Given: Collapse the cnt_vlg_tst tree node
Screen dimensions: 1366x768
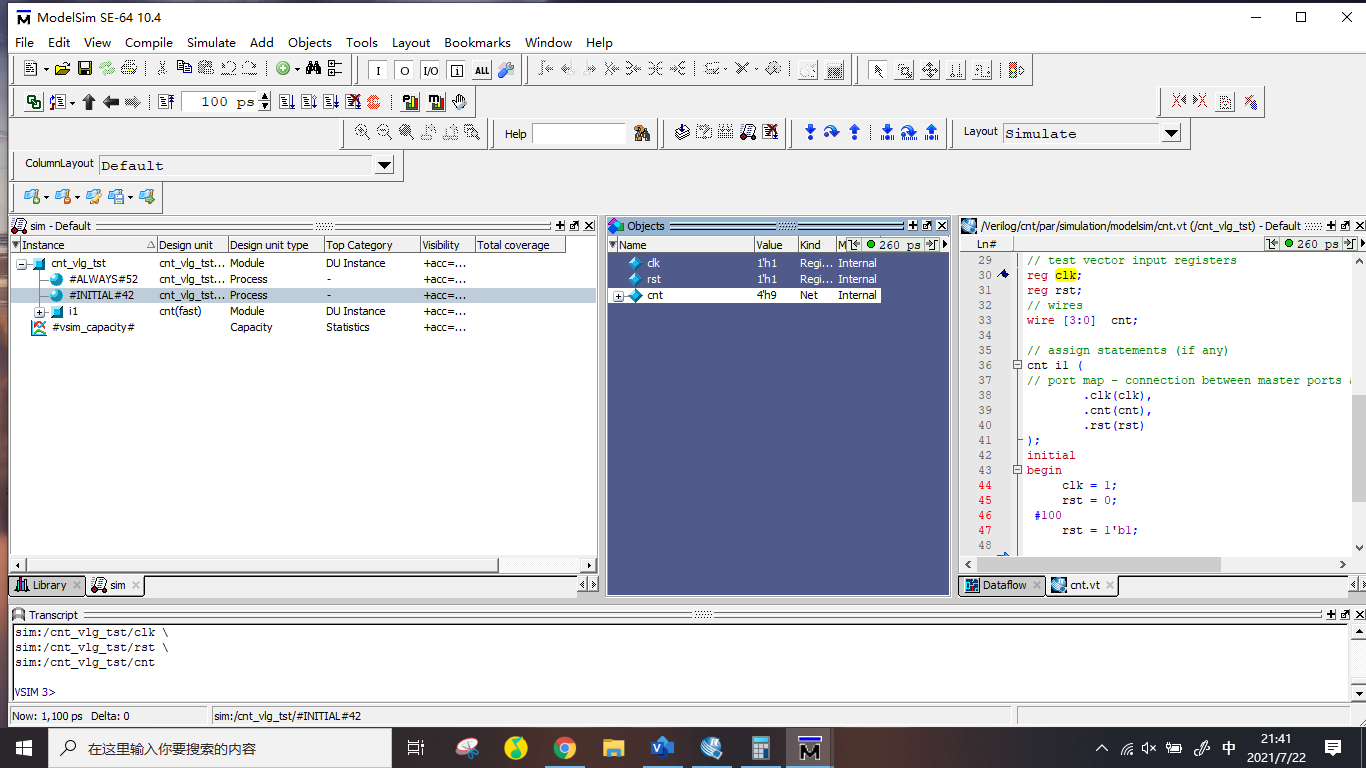Looking at the screenshot, I should [x=22, y=263].
